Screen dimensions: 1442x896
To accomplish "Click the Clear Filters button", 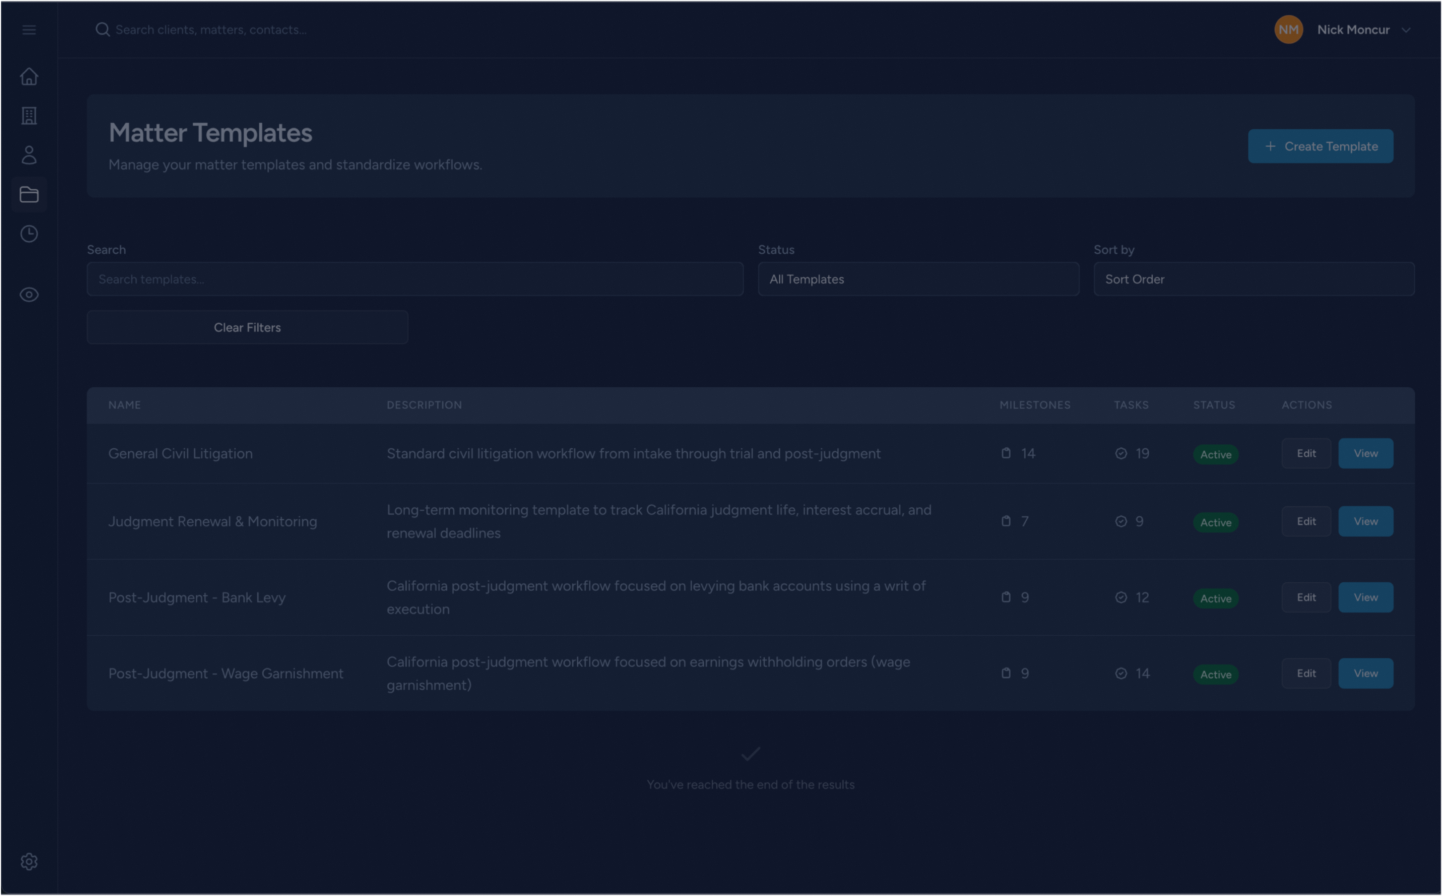I will pos(247,327).
